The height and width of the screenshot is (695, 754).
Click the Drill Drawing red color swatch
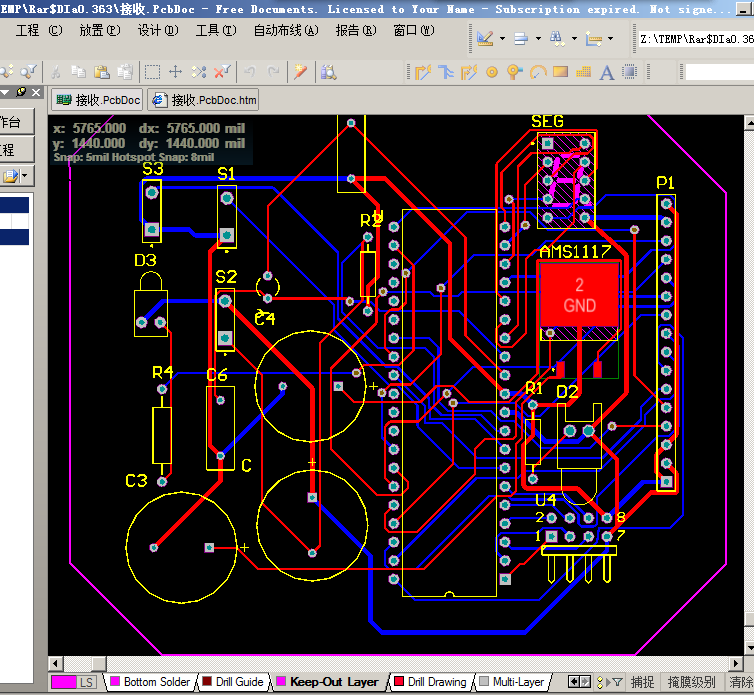tap(399, 681)
